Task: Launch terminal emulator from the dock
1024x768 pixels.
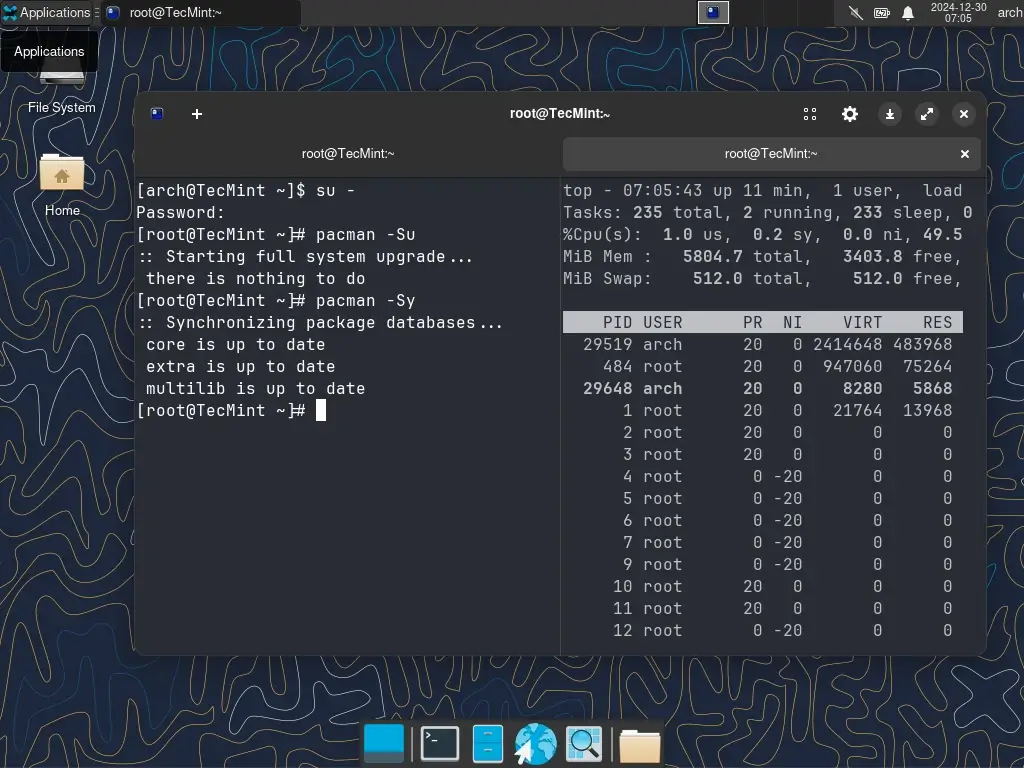Action: click(x=440, y=743)
